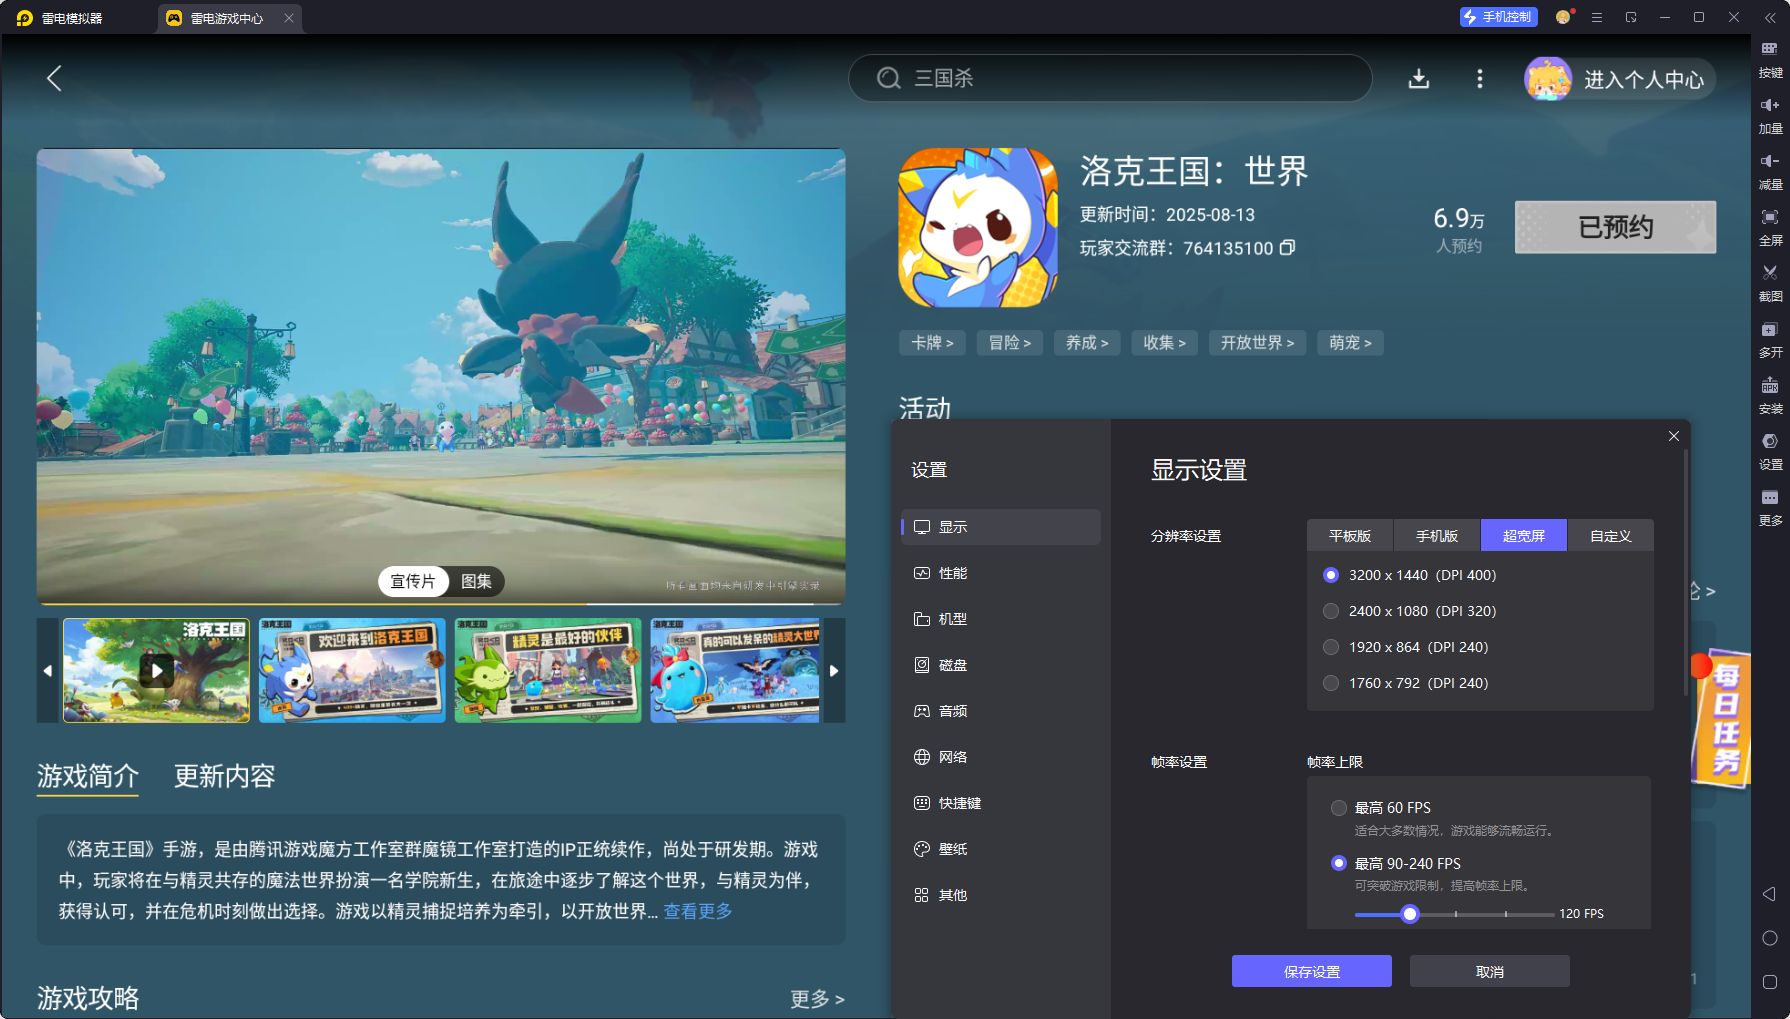Choose the 最高 60 FPS option
1790x1019 pixels.
pyautogui.click(x=1339, y=808)
